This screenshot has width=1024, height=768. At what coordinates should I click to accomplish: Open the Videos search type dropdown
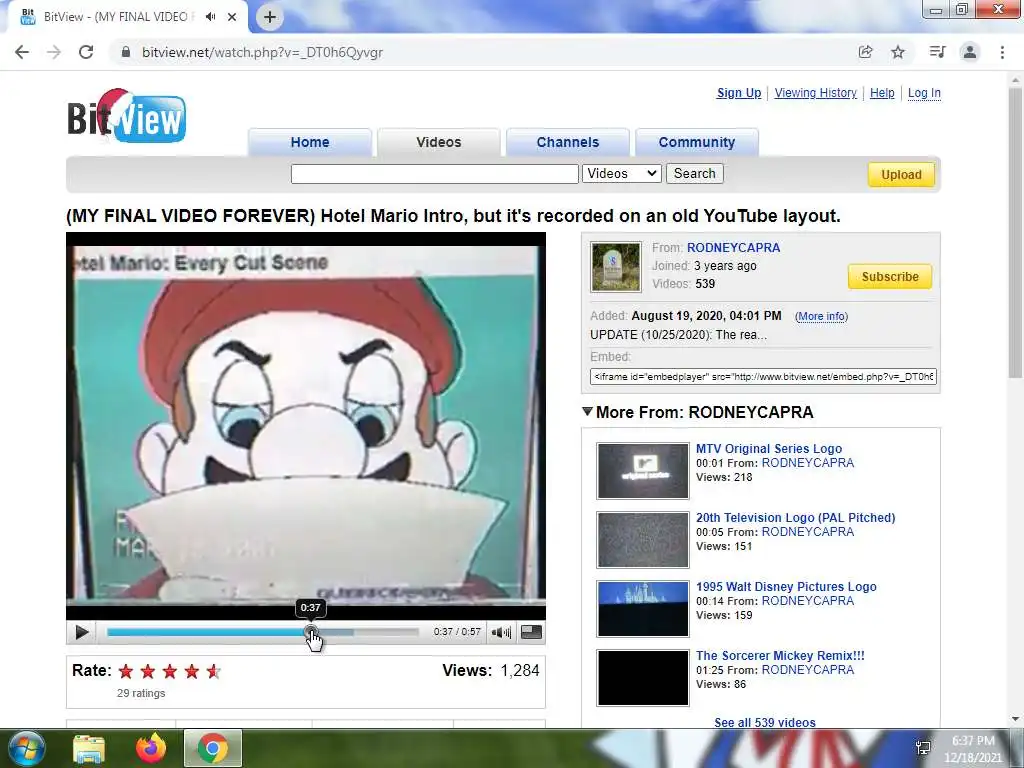(622, 174)
